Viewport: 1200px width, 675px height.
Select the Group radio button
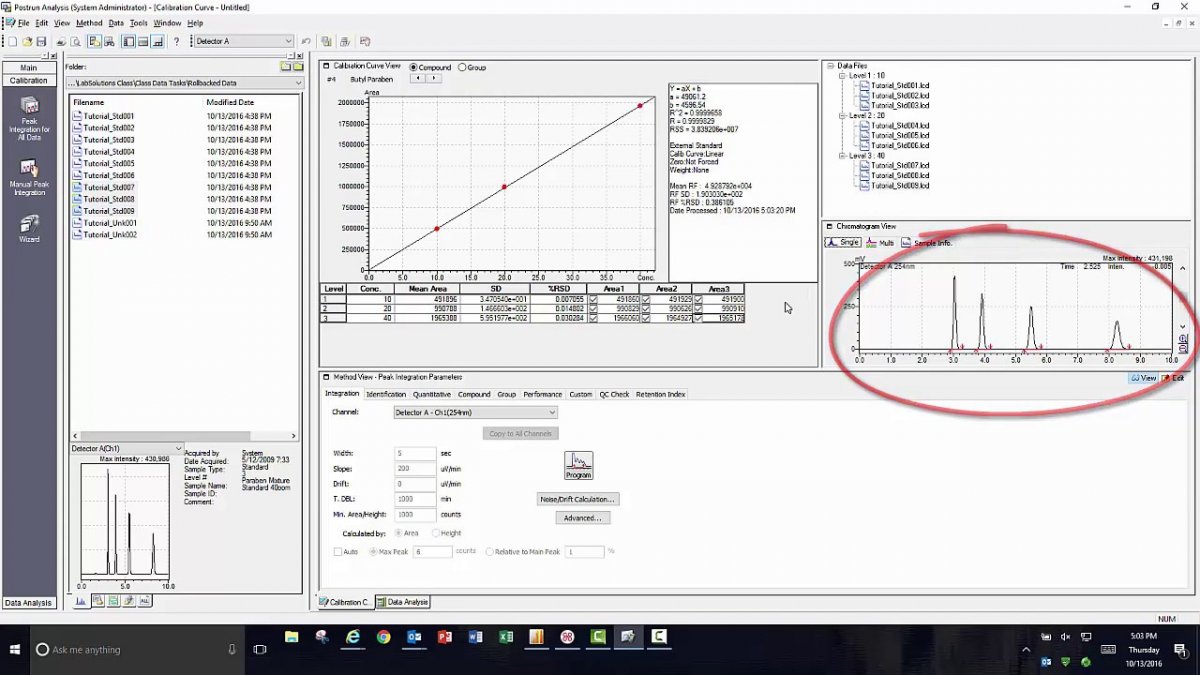(x=462, y=67)
